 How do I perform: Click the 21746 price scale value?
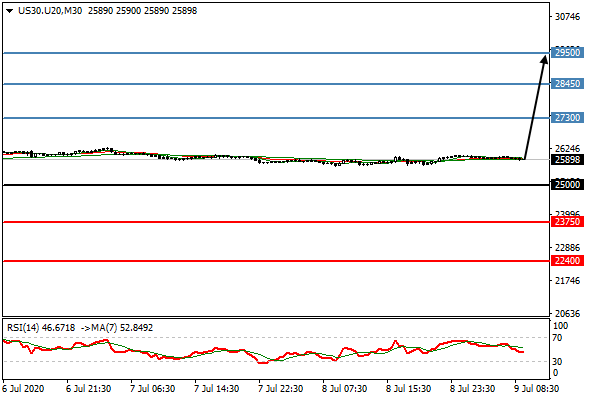pyautogui.click(x=567, y=281)
